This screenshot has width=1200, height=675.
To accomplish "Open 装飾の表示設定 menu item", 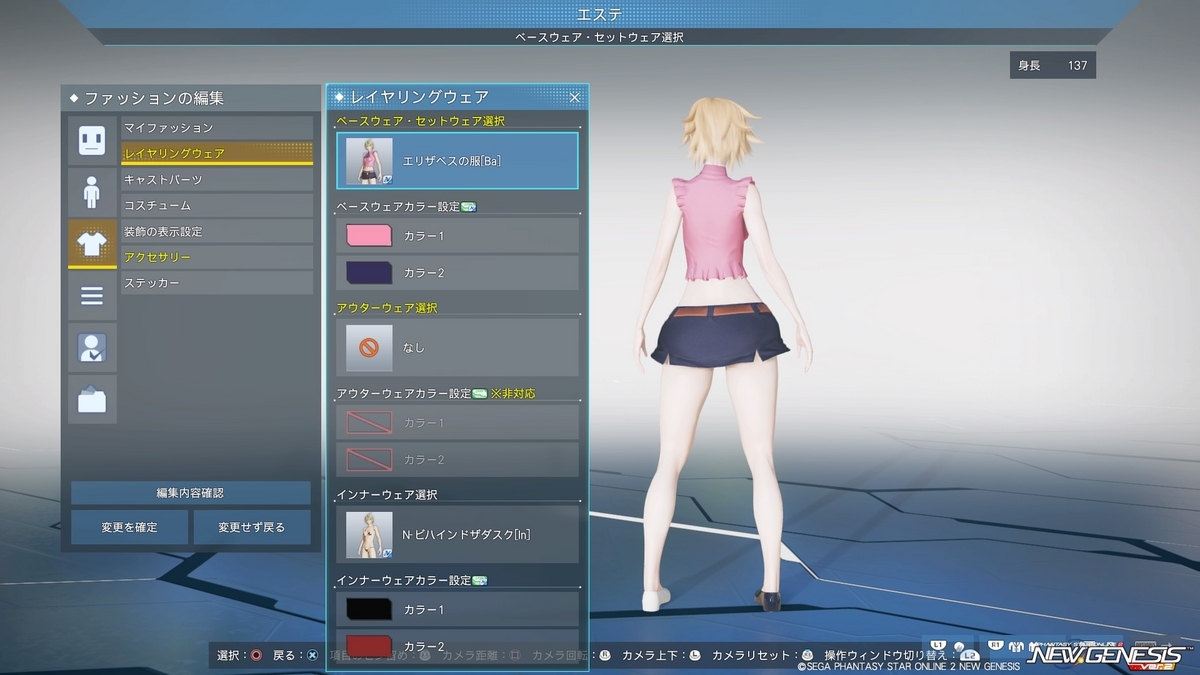I will tap(217, 232).
